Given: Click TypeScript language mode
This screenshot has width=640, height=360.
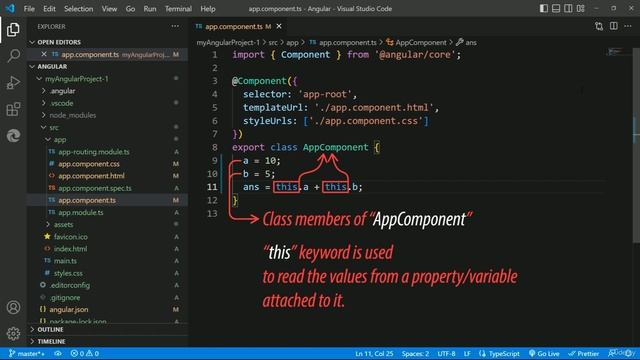Looking at the screenshot, I should 504,353.
